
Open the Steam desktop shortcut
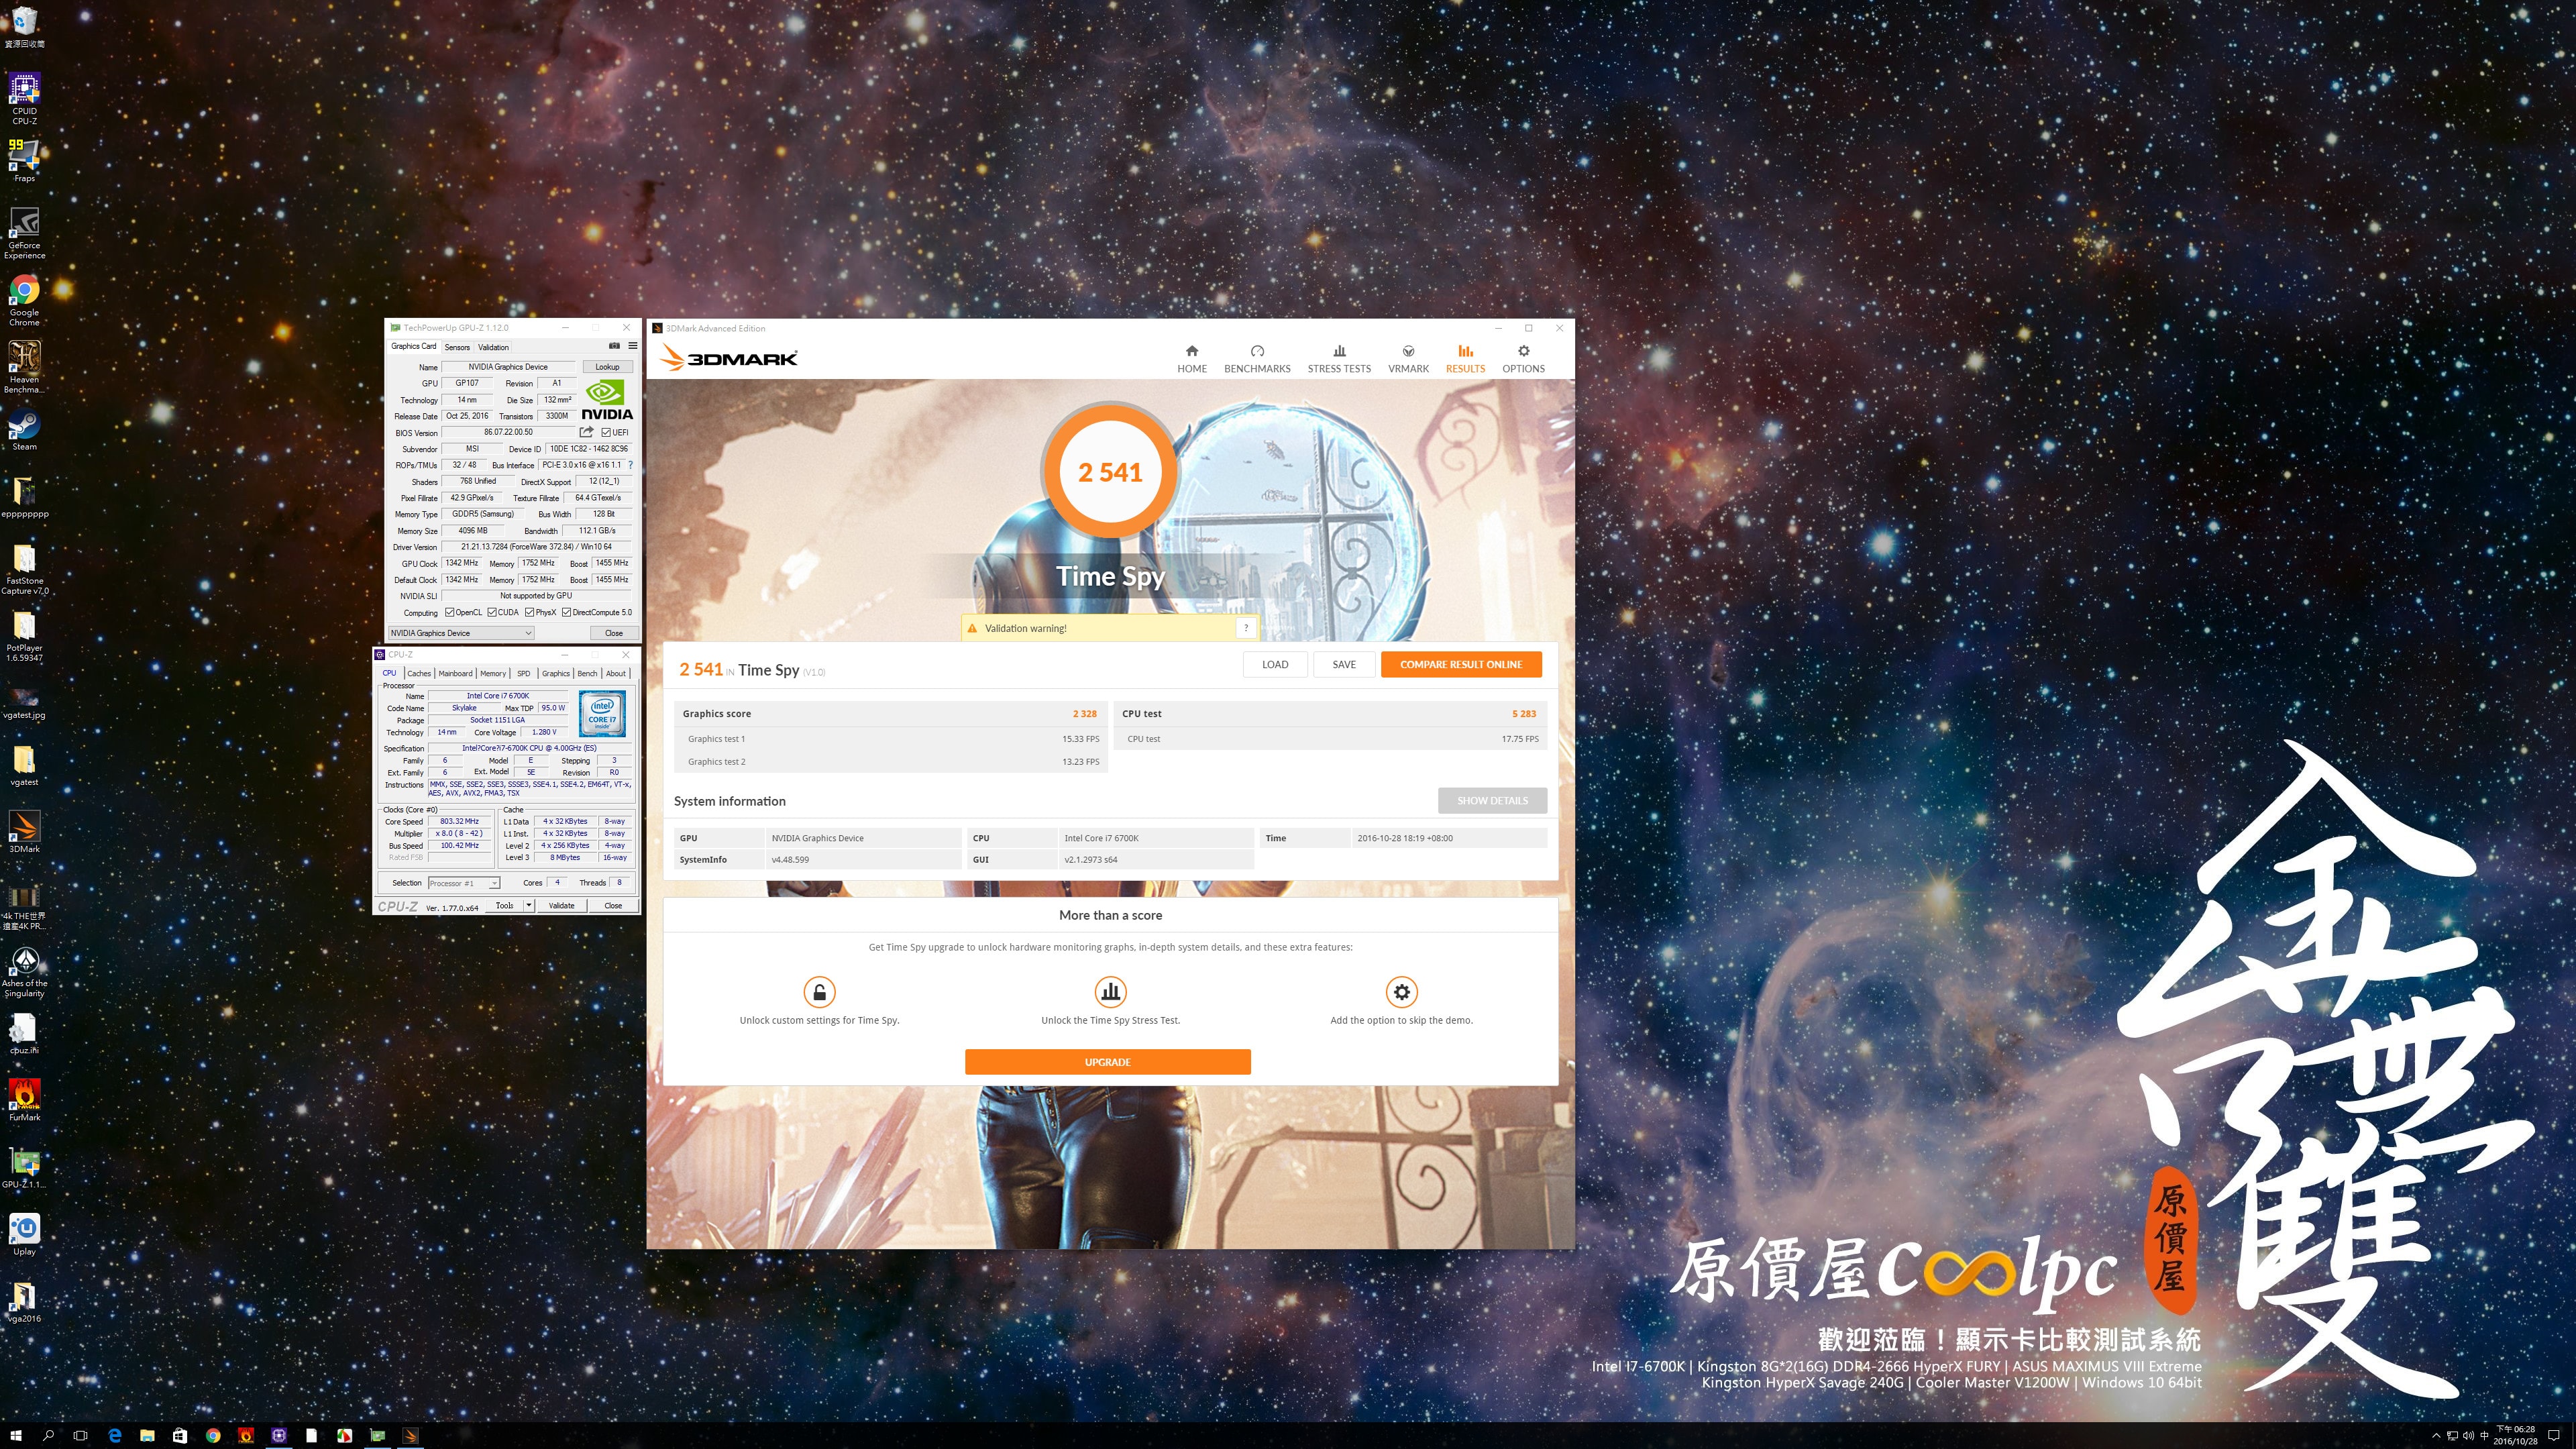24,430
